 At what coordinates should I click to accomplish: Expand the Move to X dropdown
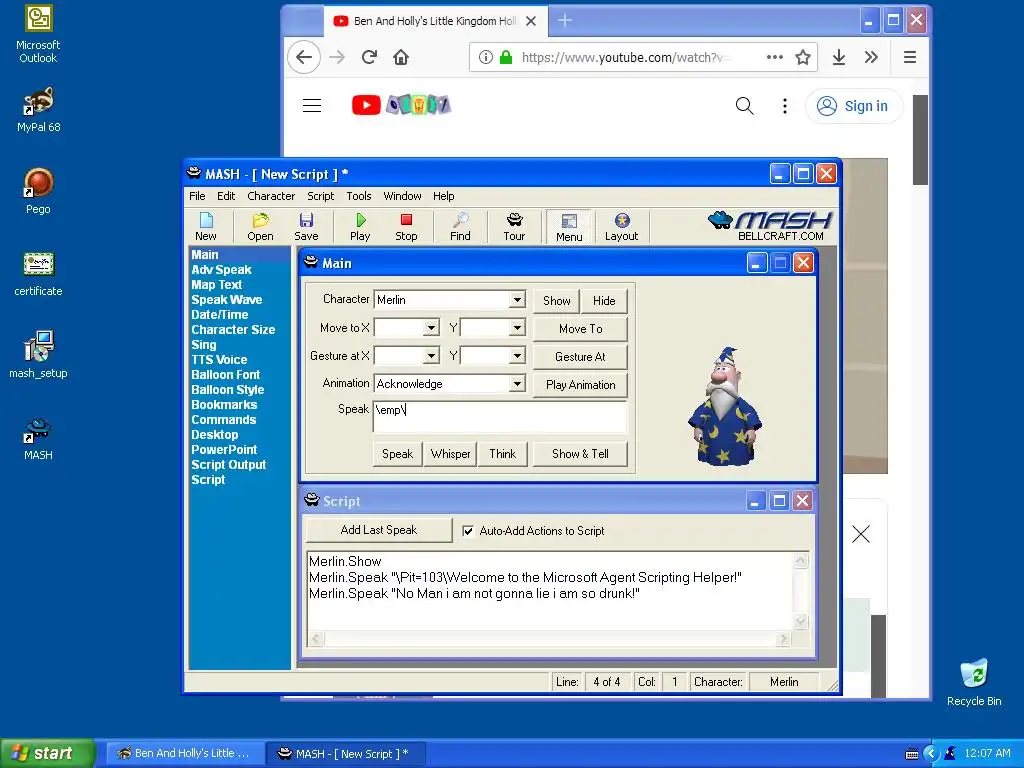[x=431, y=328]
